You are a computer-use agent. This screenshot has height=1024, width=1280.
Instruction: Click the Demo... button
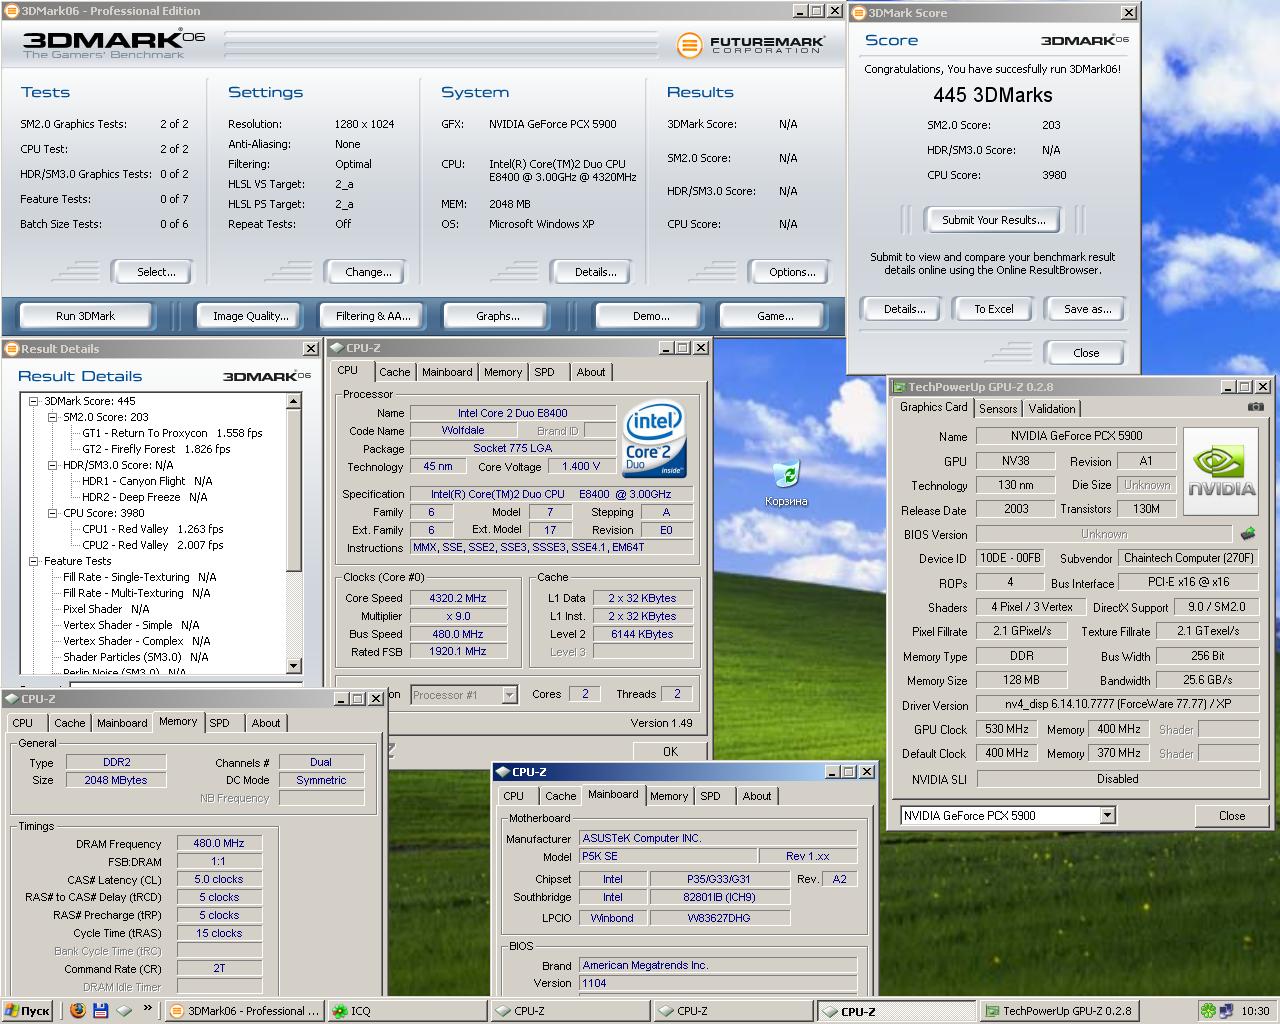[x=651, y=316]
